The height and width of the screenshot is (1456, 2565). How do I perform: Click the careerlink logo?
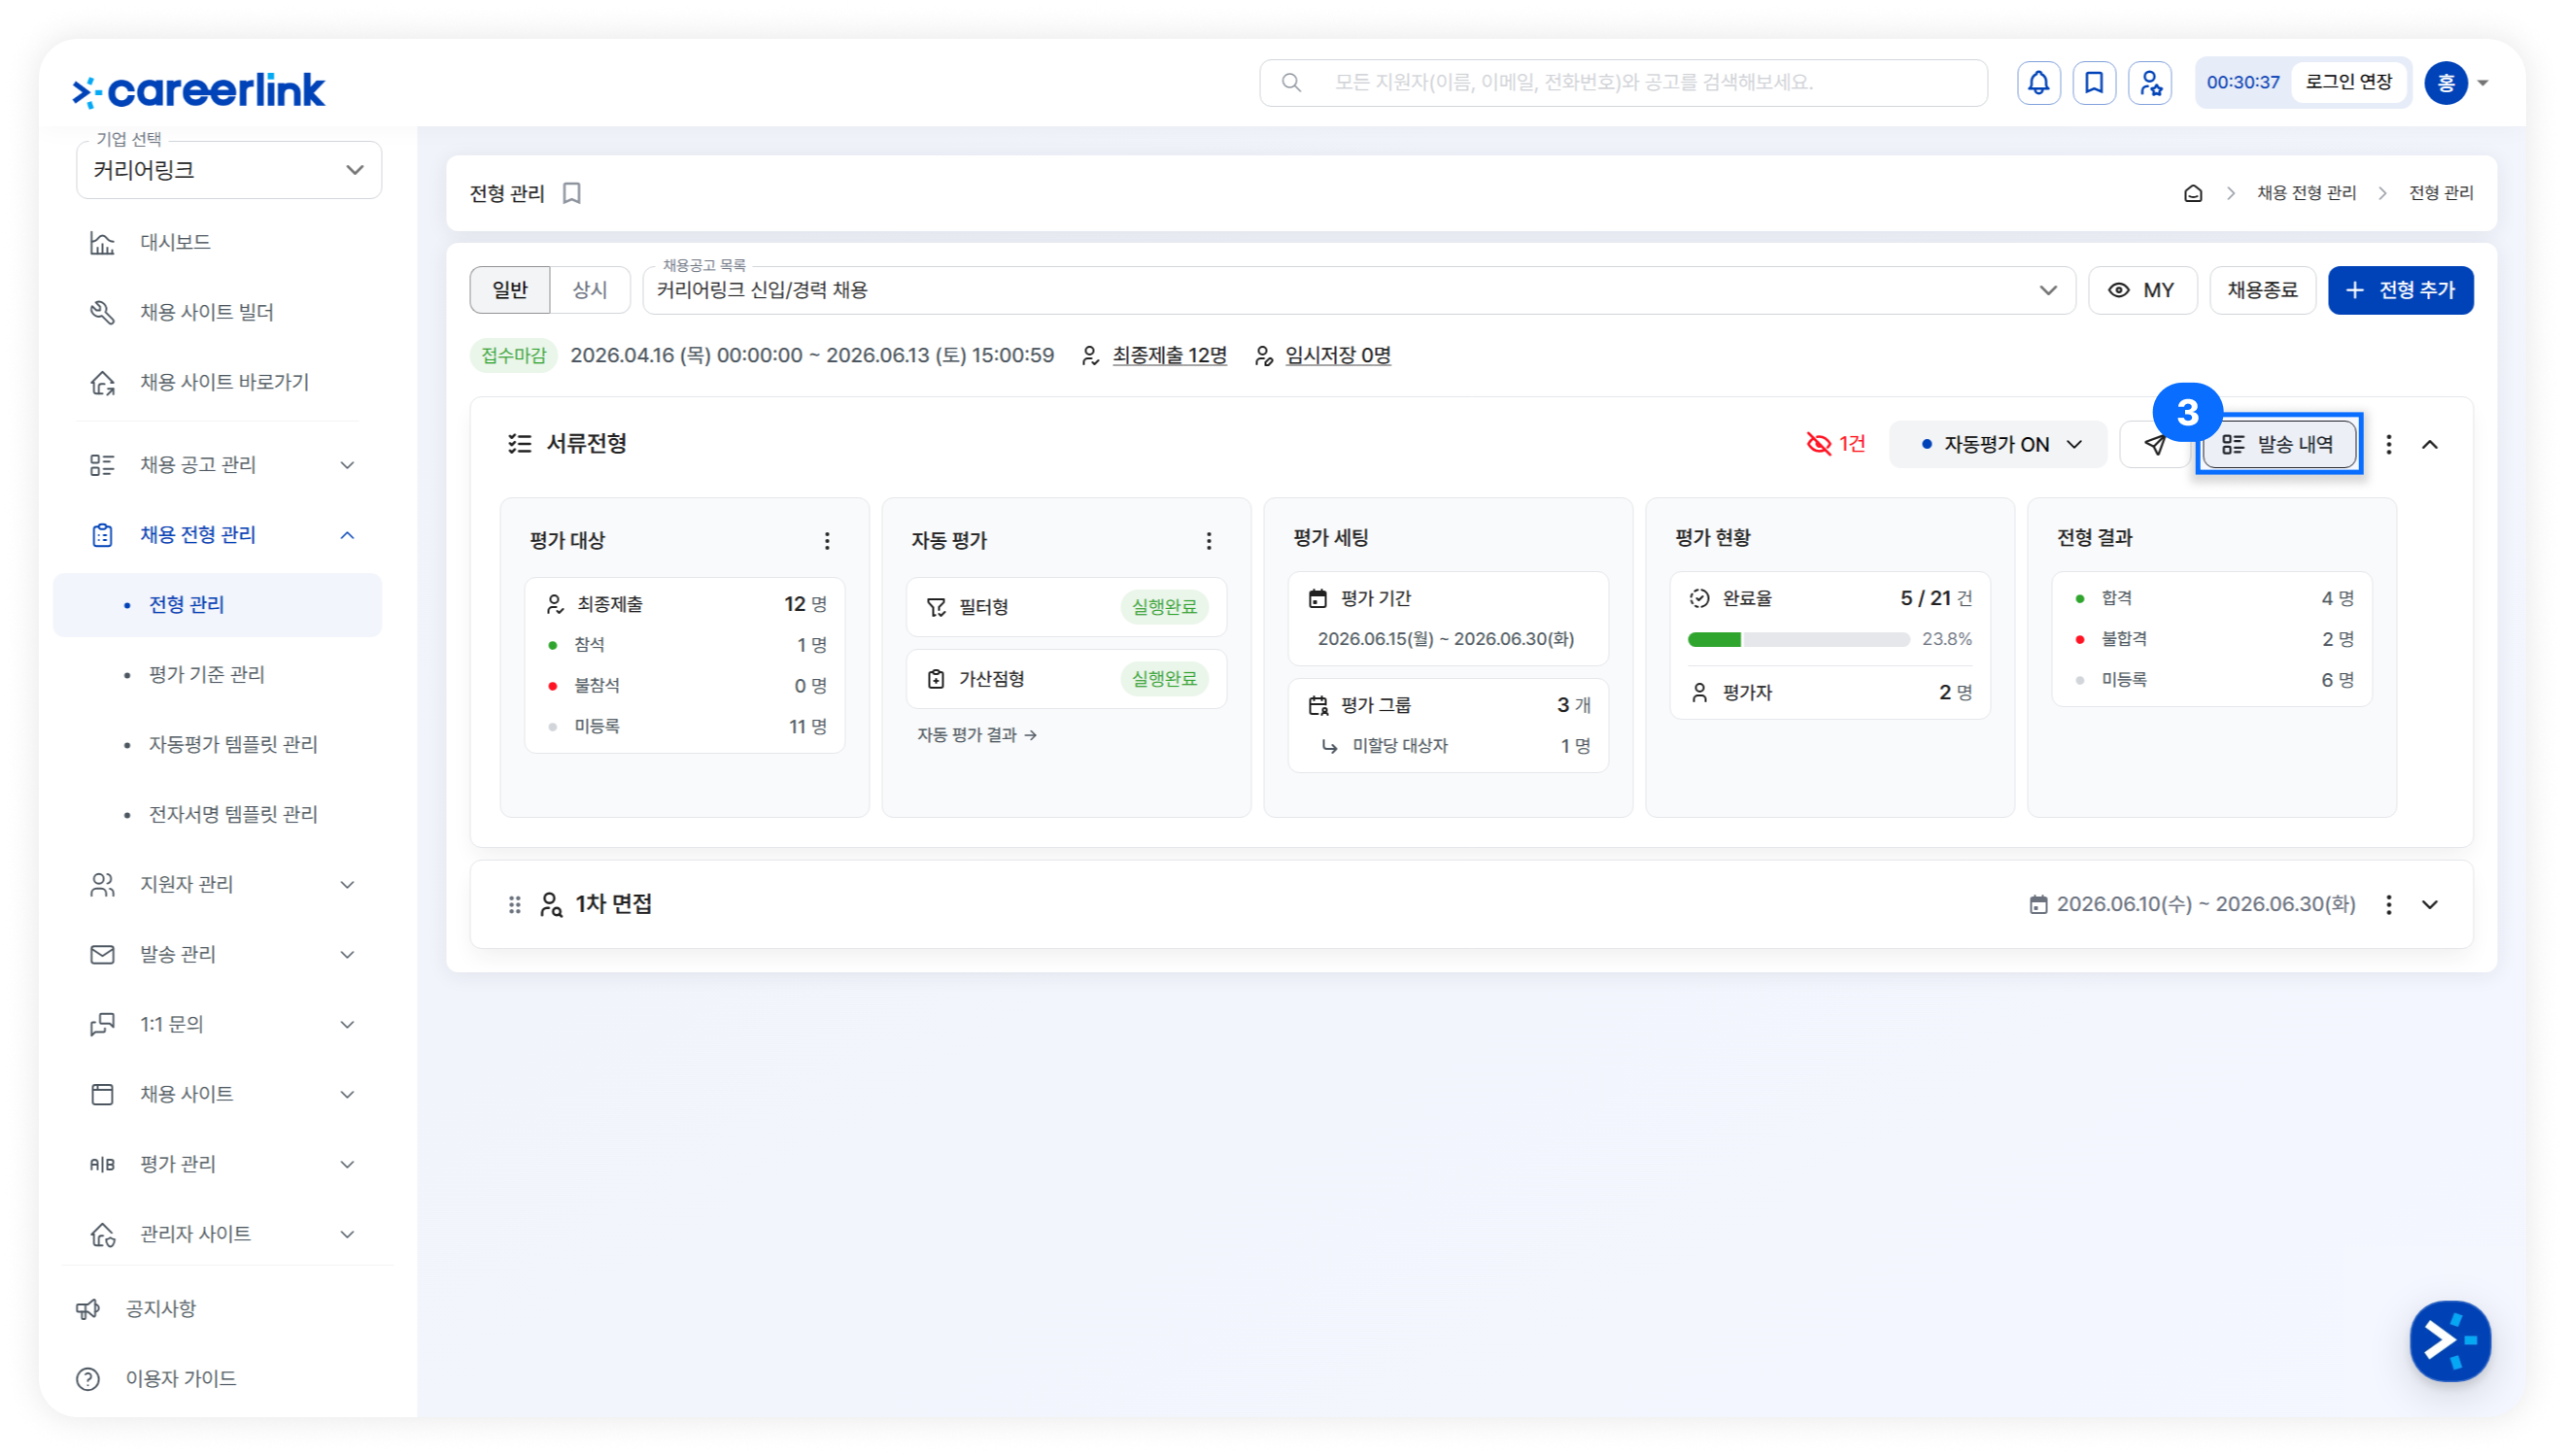pyautogui.click(x=199, y=90)
